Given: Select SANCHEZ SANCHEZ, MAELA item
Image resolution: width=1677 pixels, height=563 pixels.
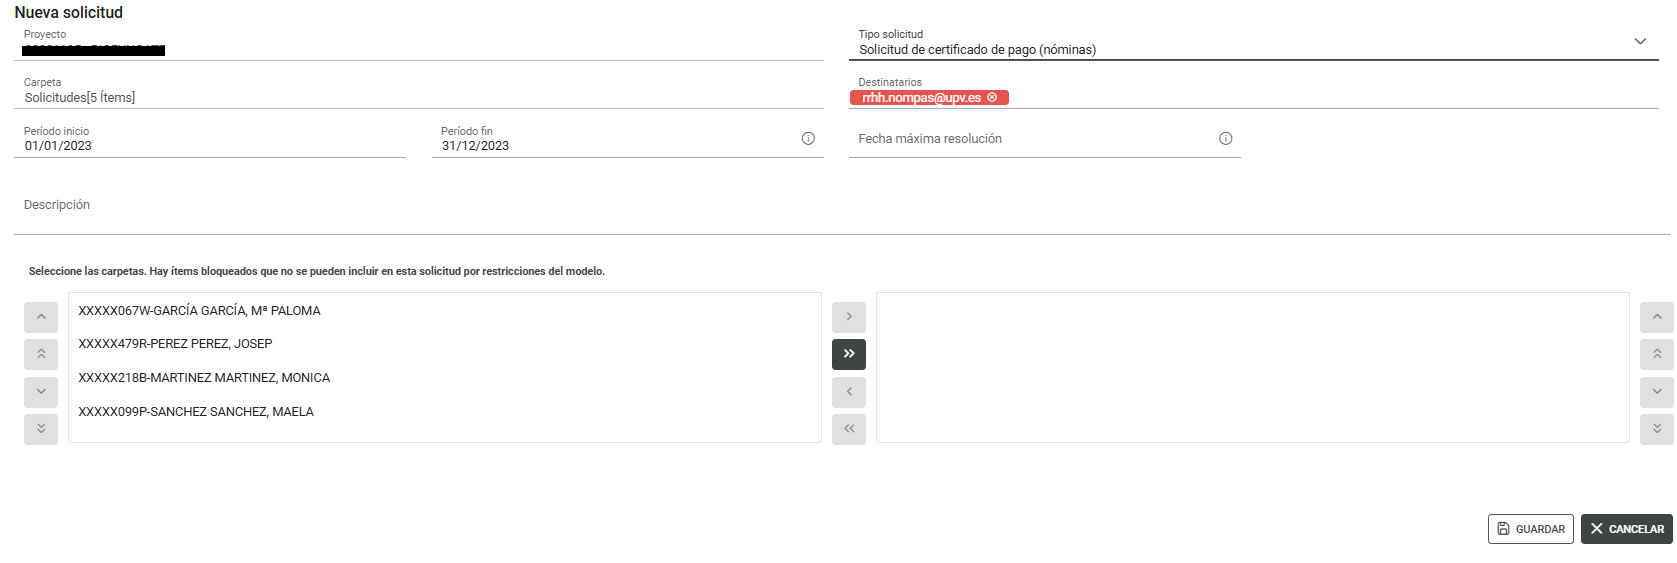Looking at the screenshot, I should pos(445,412).
